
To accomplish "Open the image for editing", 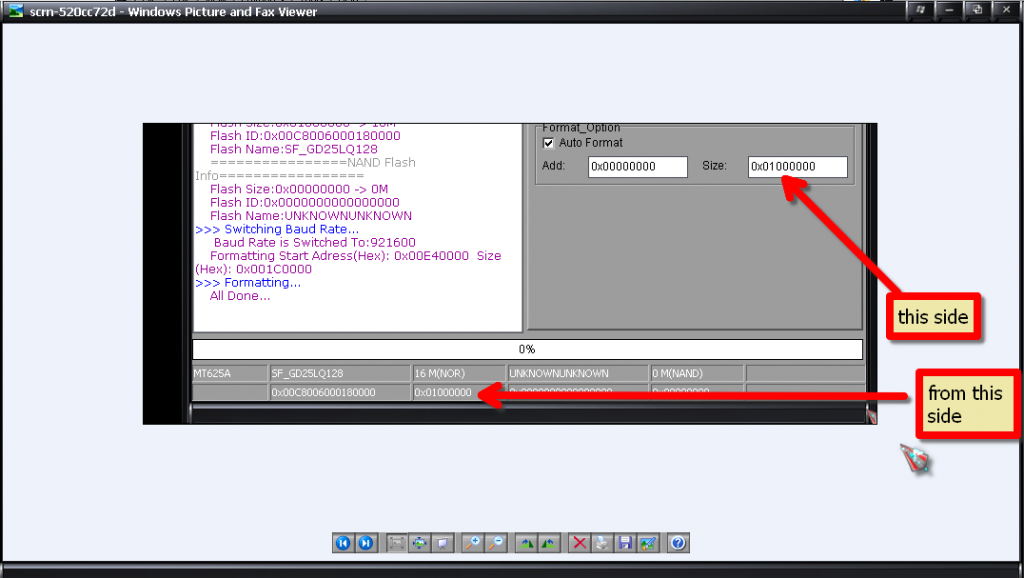I will pyautogui.click(x=648, y=543).
